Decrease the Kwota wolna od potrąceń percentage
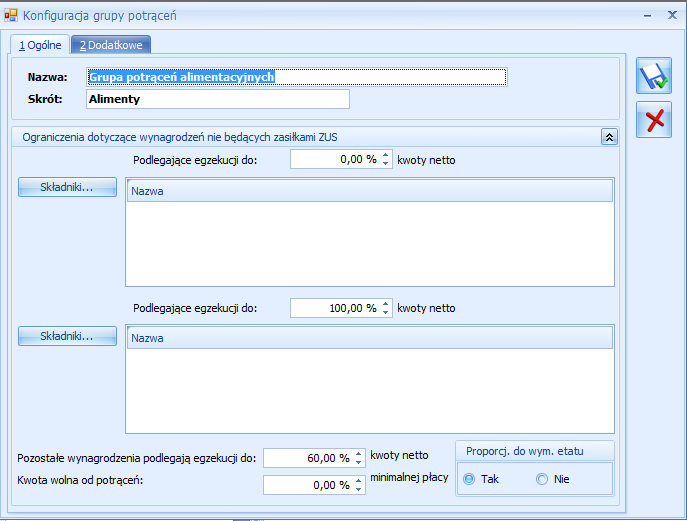Viewport: 687px width, 521px height. pos(359,489)
